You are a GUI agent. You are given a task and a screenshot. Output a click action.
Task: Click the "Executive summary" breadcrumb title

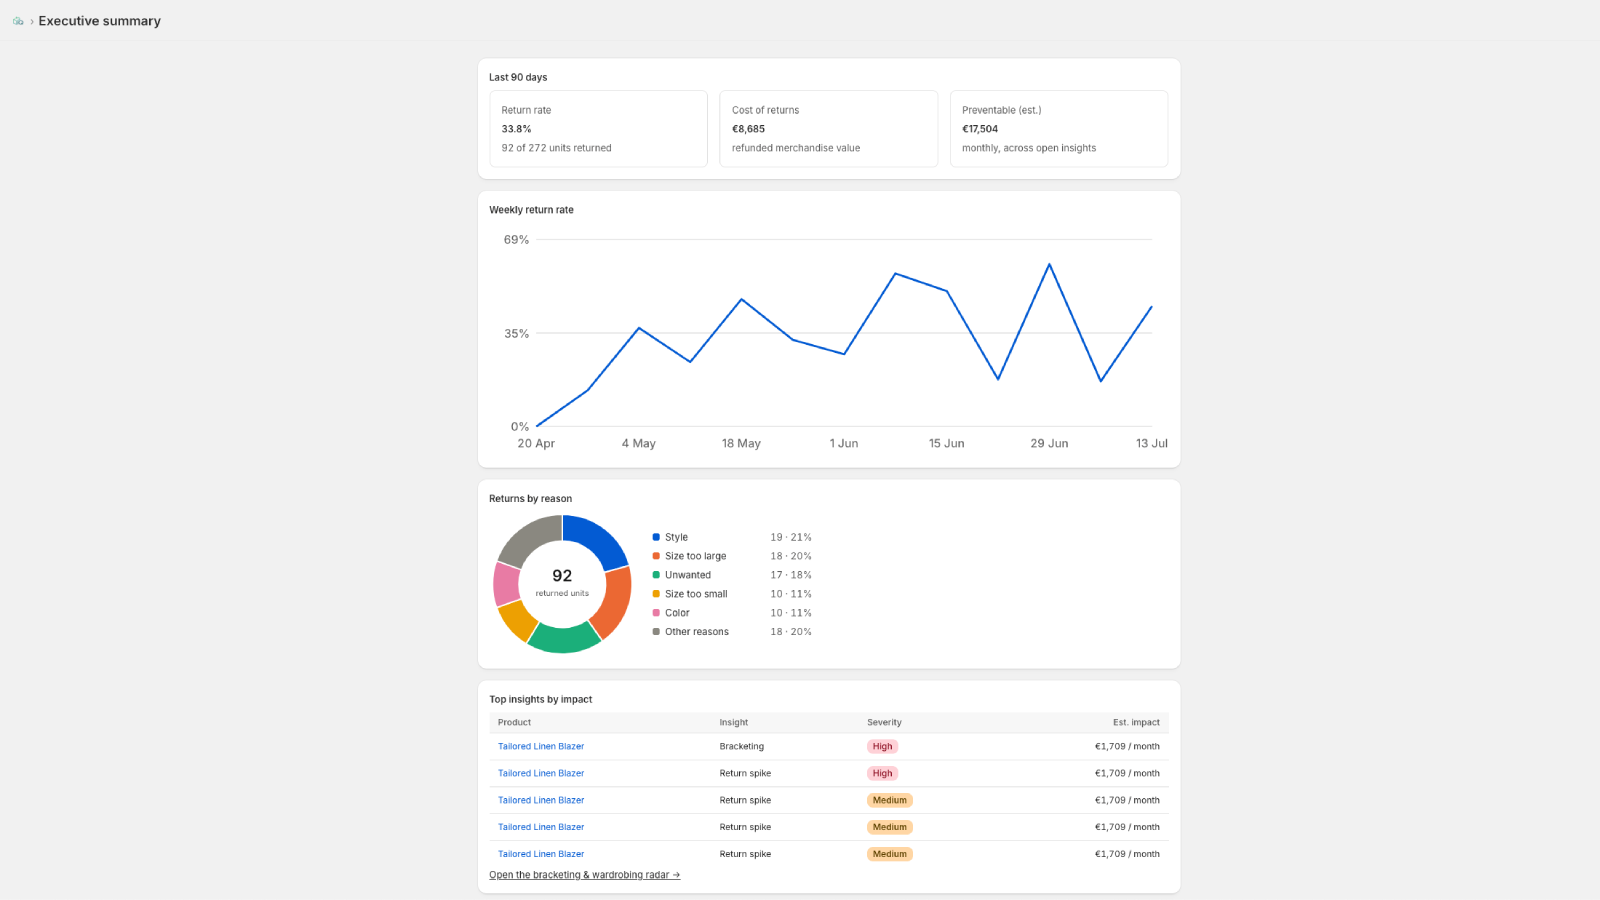coord(99,21)
